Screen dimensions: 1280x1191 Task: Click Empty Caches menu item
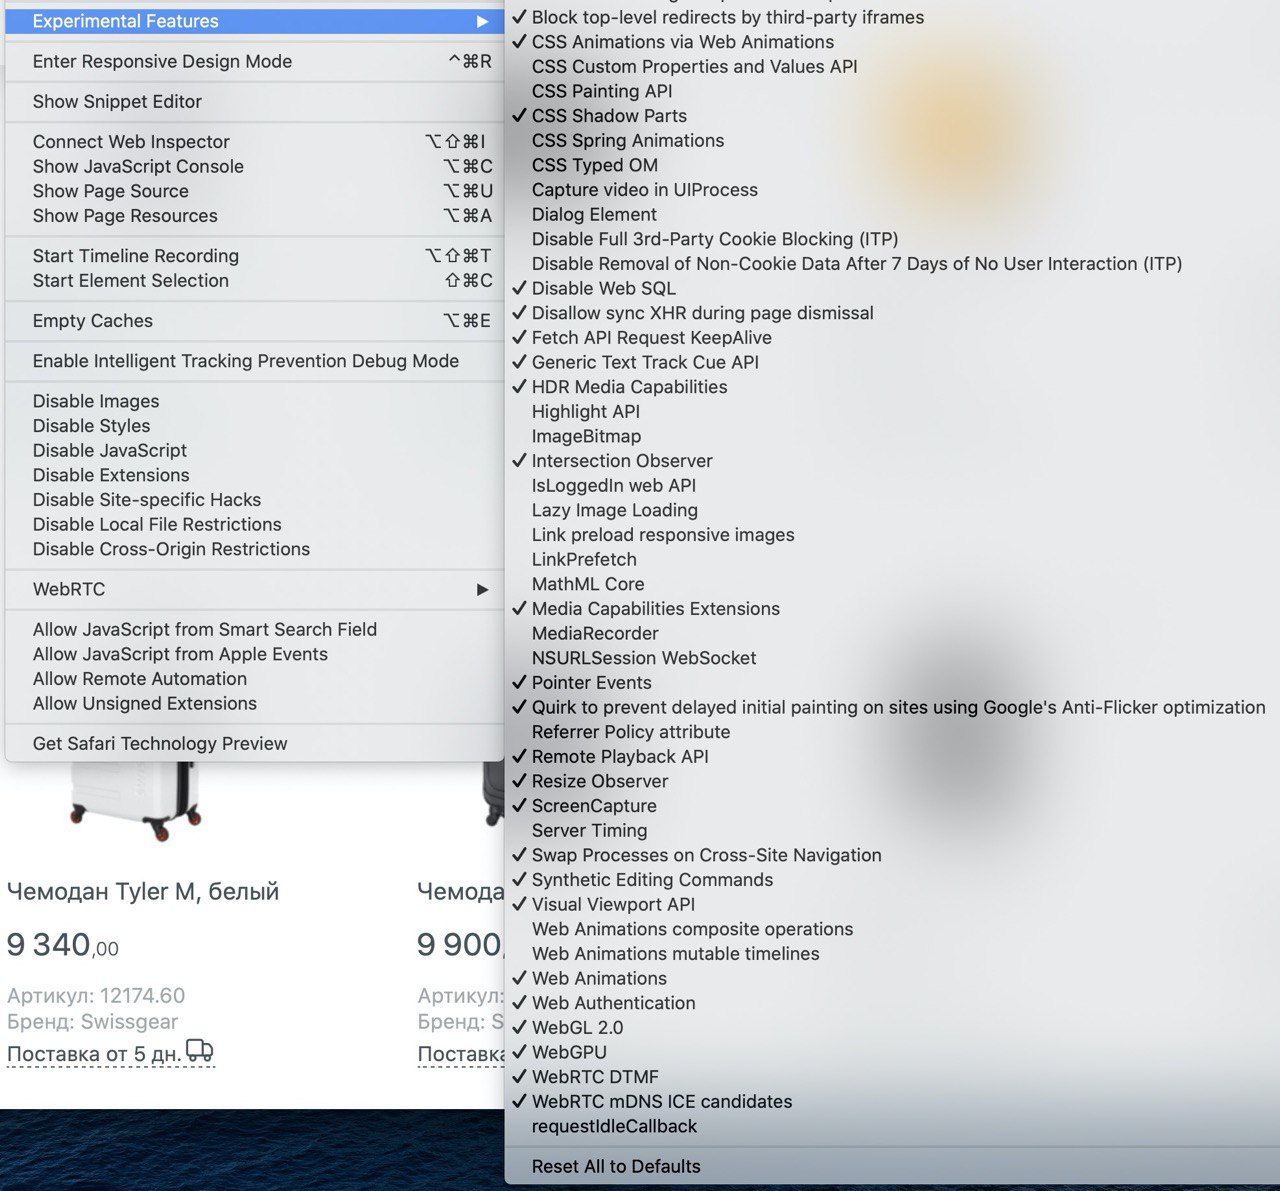(254, 321)
